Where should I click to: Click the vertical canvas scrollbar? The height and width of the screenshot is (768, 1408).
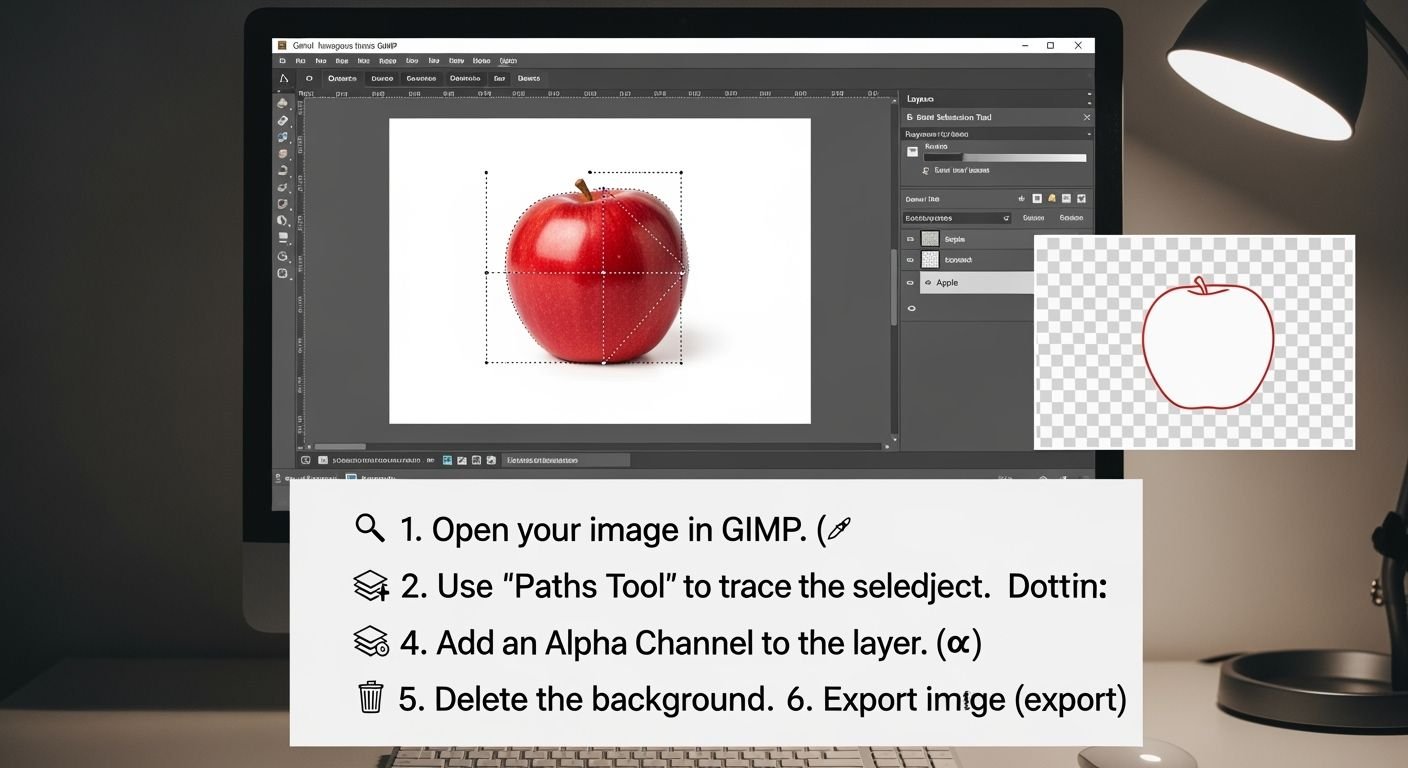pos(893,287)
